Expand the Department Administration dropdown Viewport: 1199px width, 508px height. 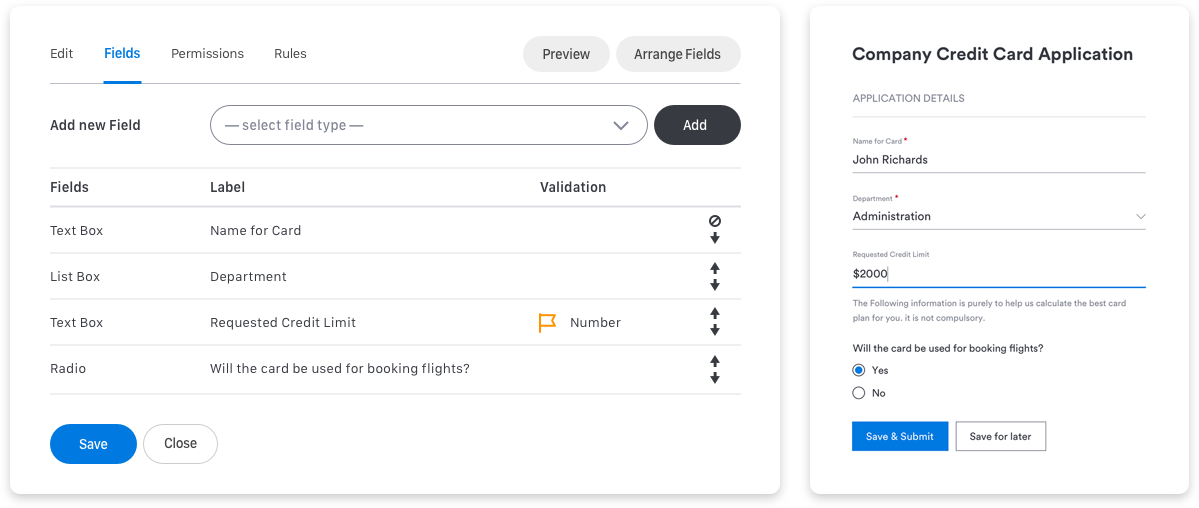(x=1140, y=216)
